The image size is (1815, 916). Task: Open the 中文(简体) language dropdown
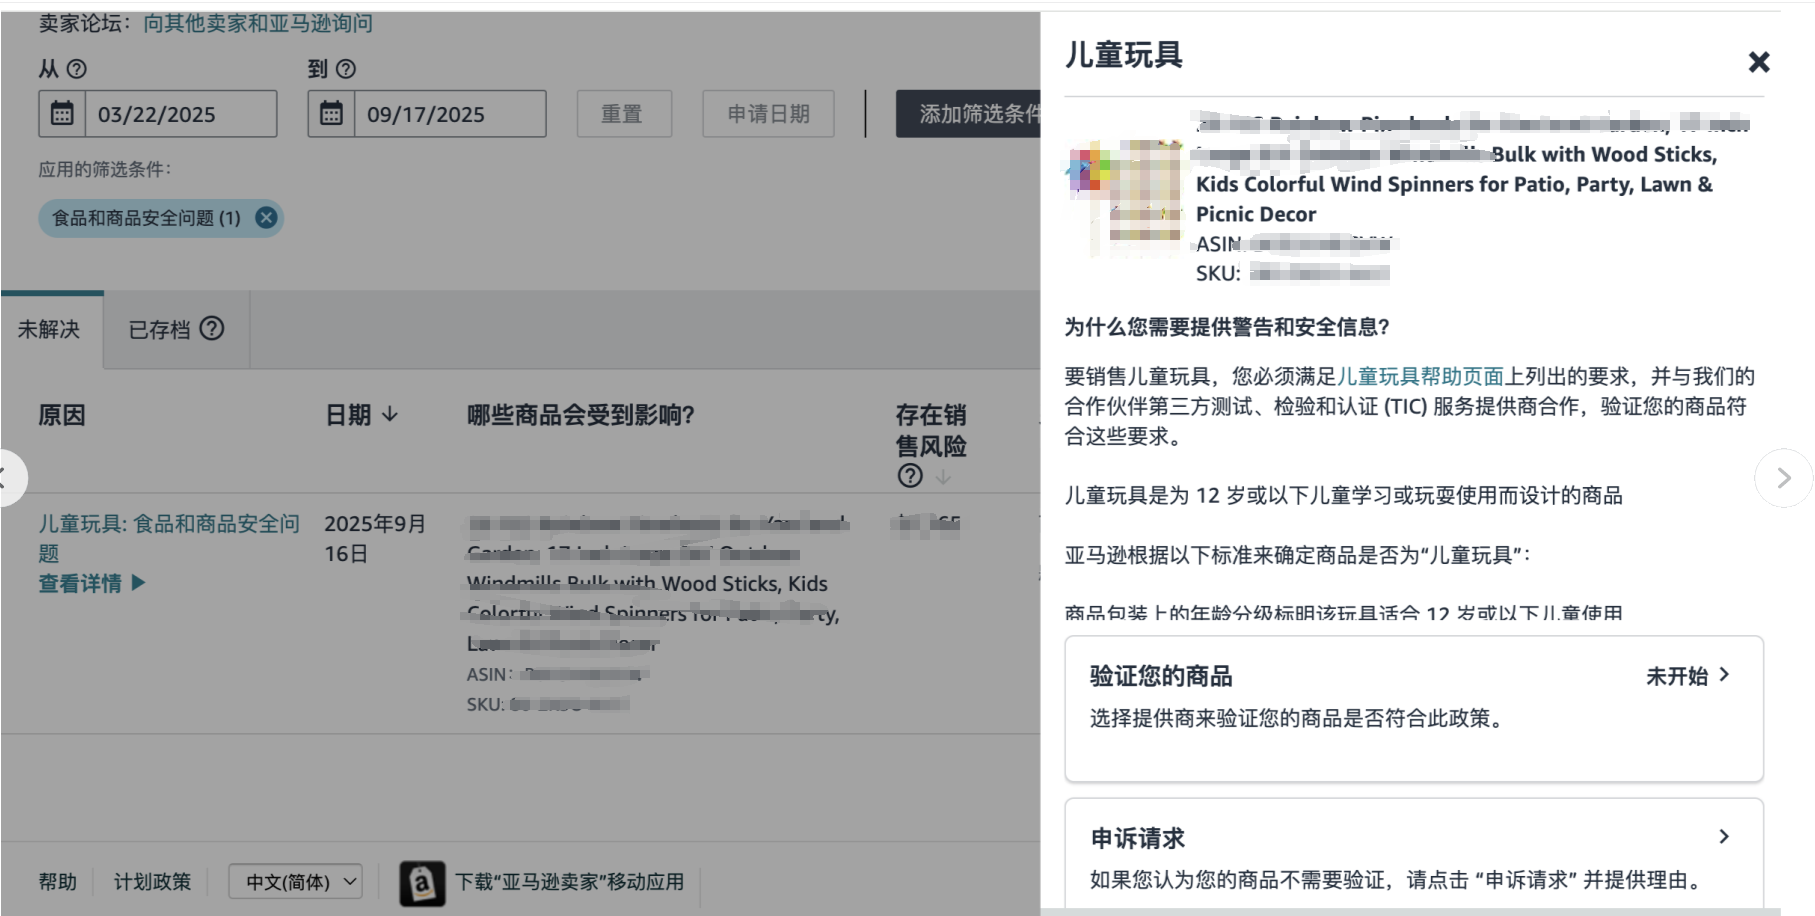click(295, 882)
